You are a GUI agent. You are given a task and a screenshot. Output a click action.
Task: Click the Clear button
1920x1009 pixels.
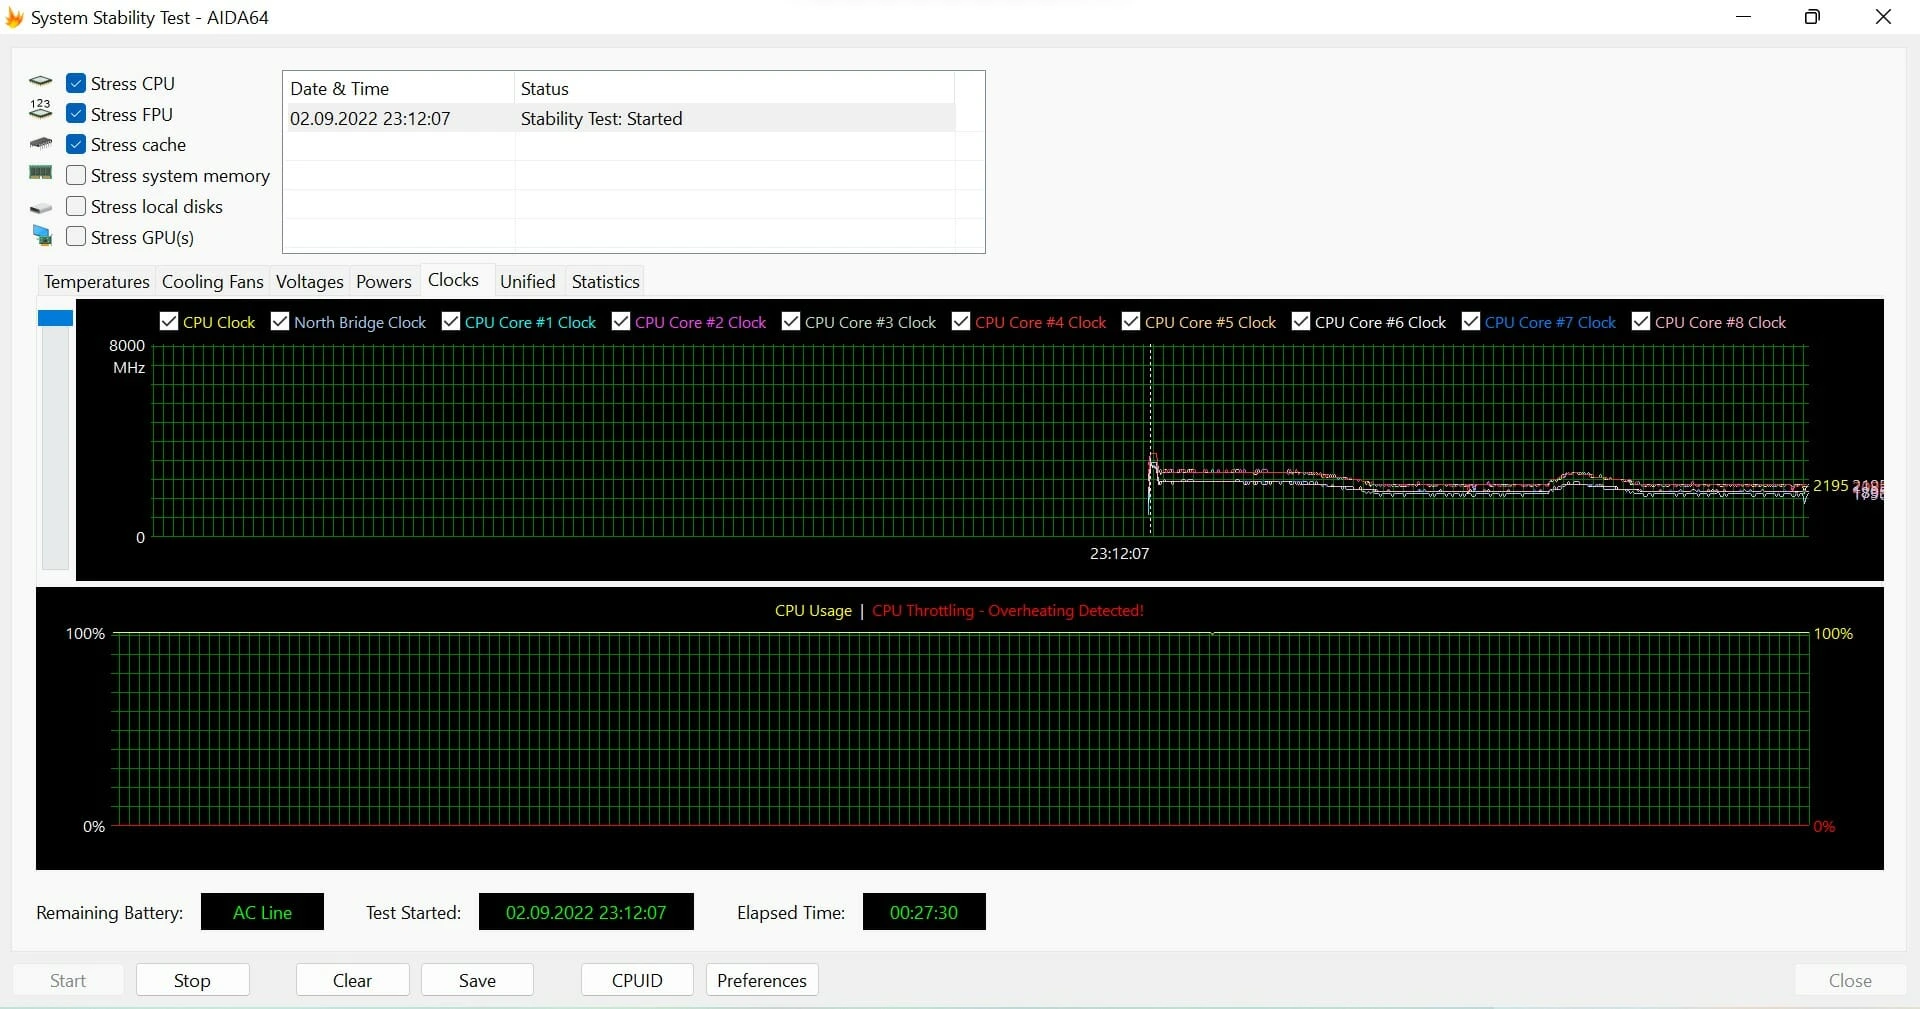coord(352,980)
